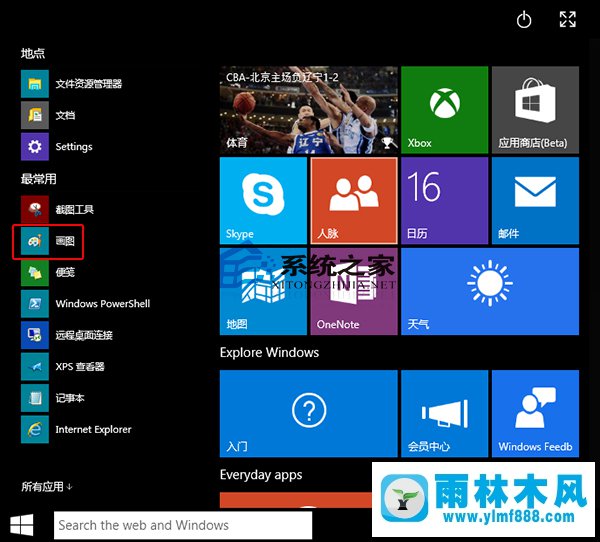Click the 远程桌面连接 label
Image resolution: width=600 pixels, height=542 pixels.
[84, 335]
